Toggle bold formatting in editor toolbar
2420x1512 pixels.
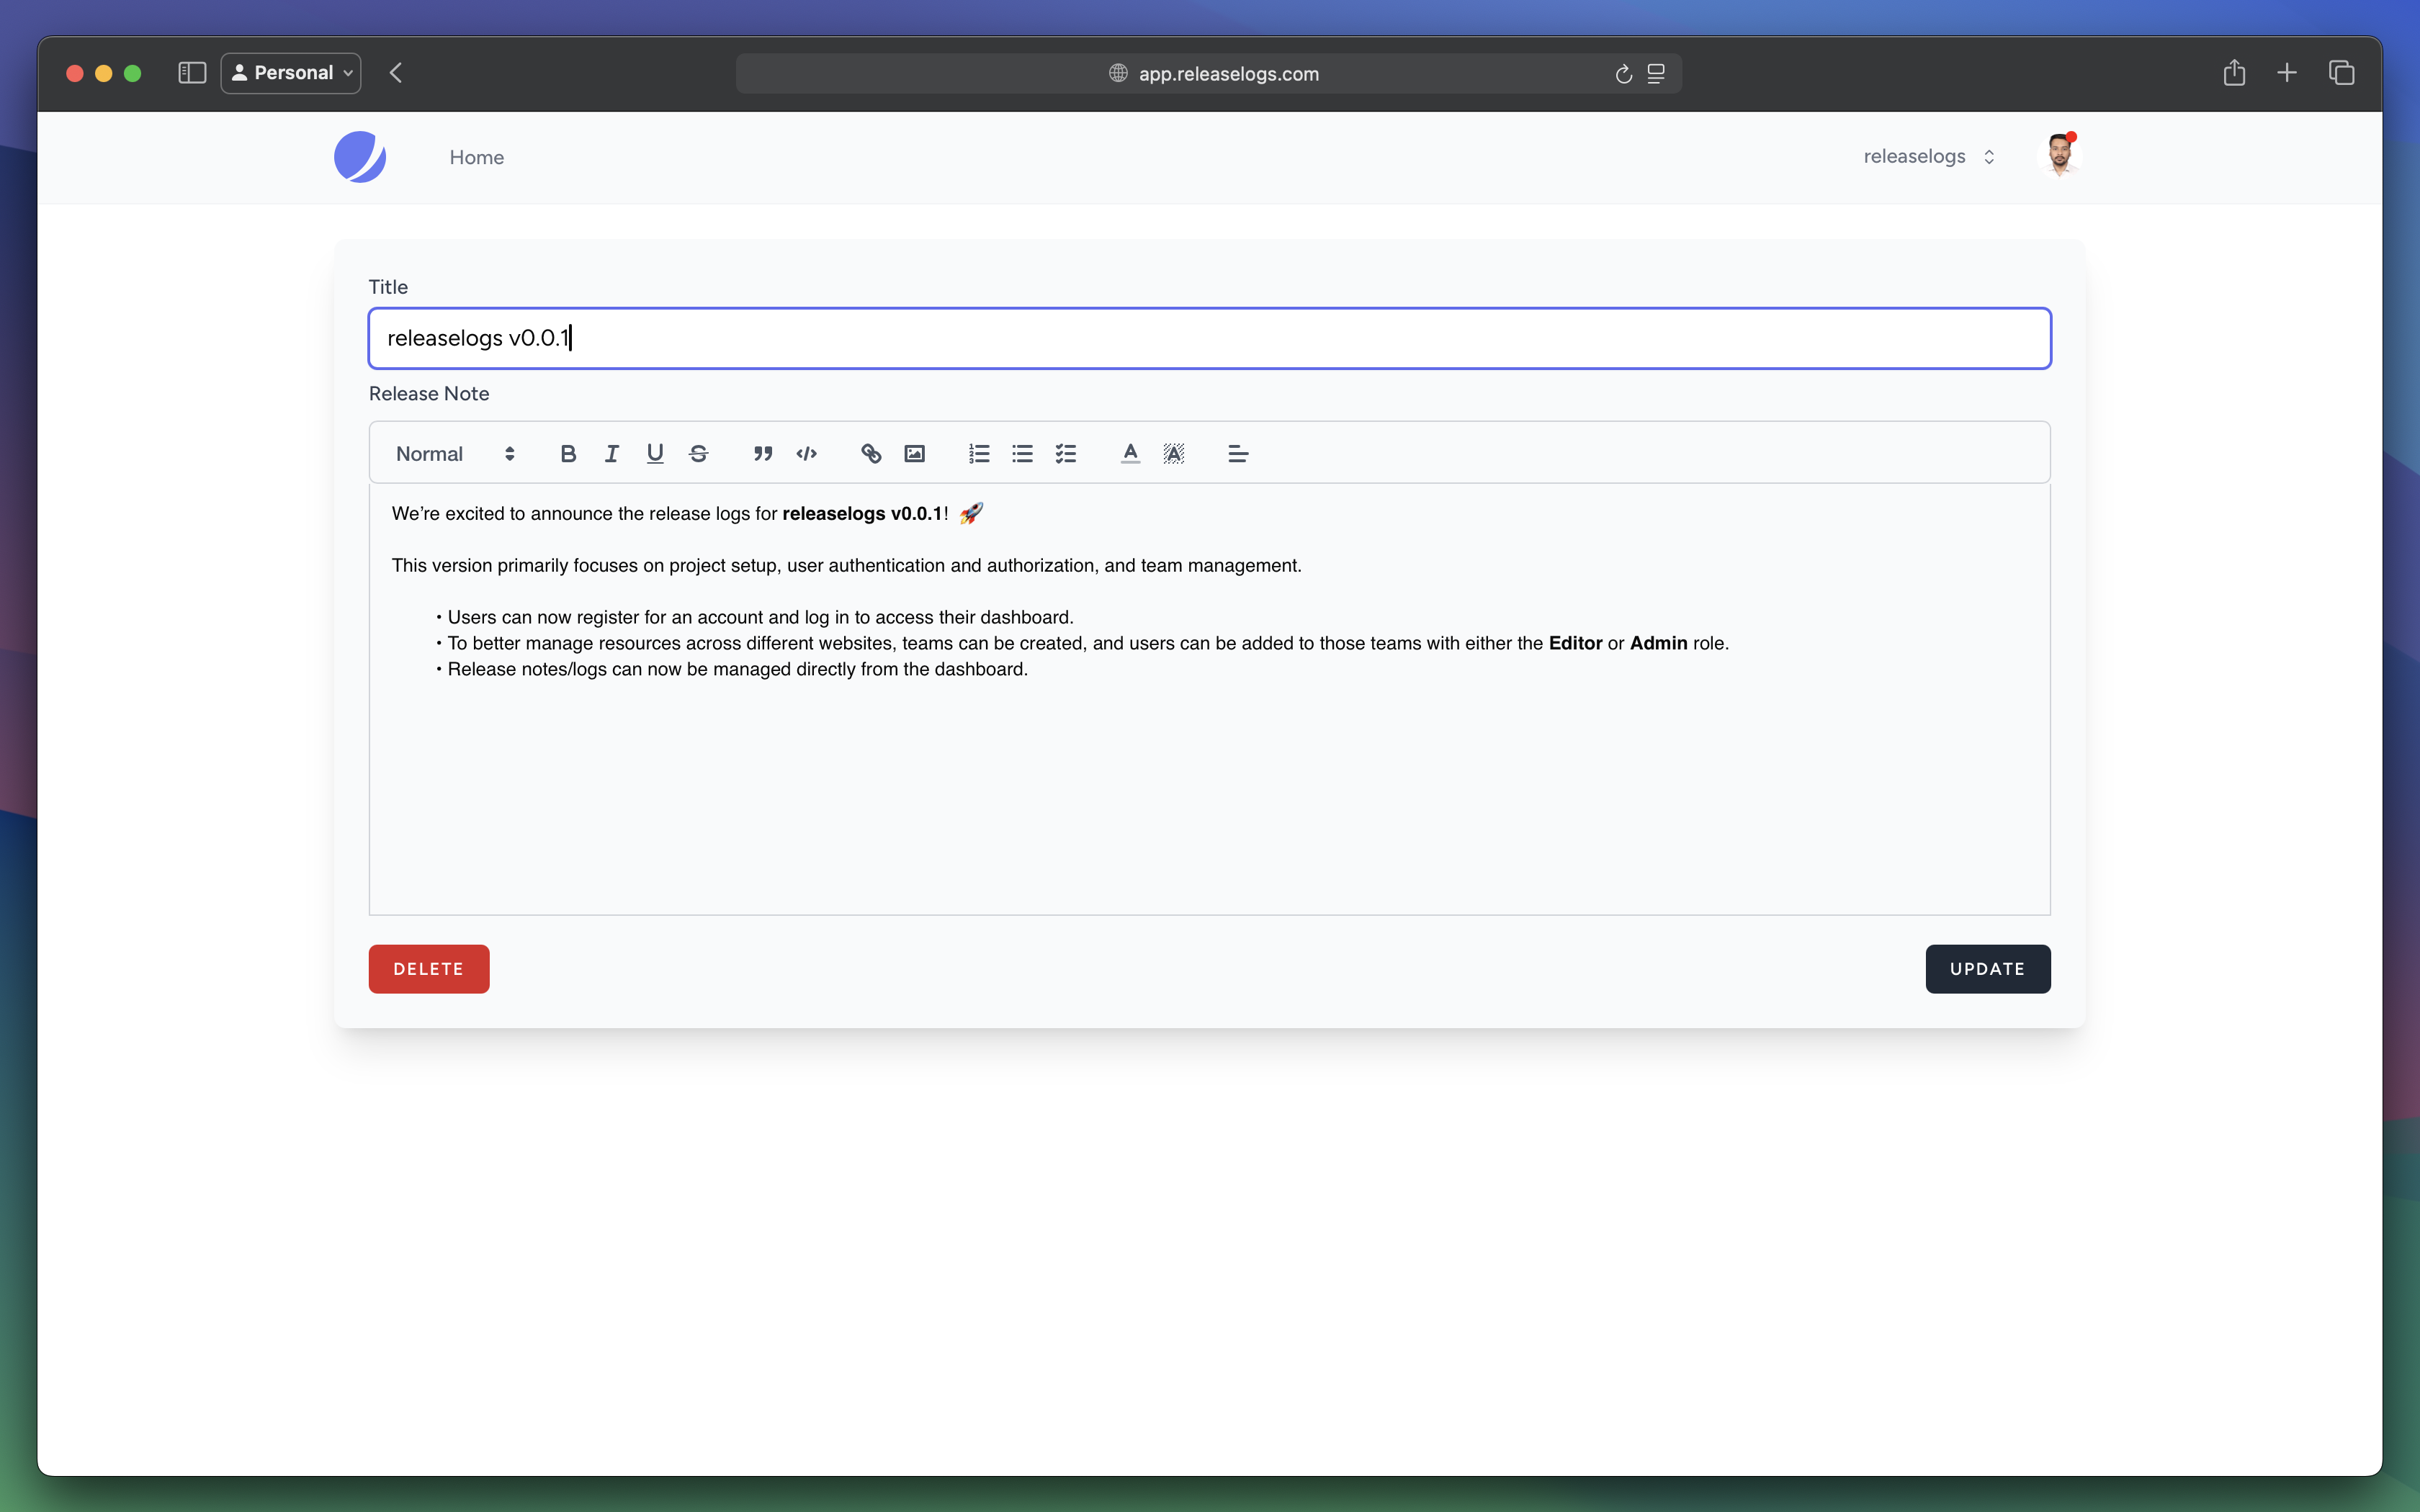568,454
